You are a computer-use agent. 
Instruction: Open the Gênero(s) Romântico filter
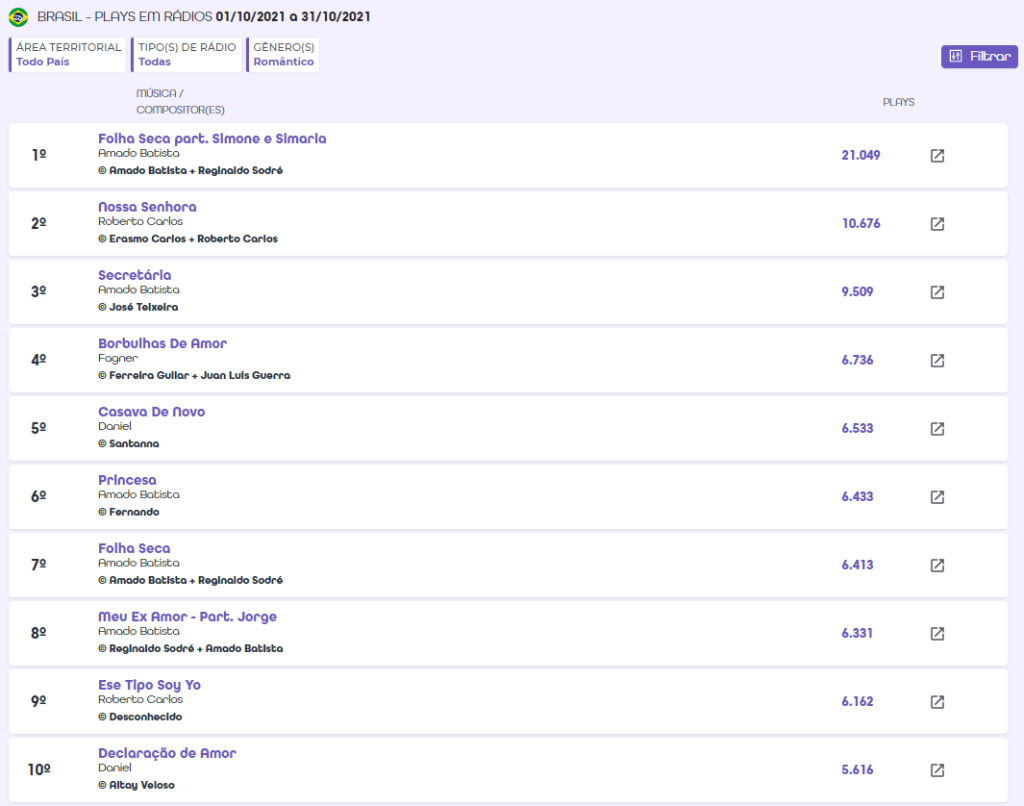click(x=283, y=54)
